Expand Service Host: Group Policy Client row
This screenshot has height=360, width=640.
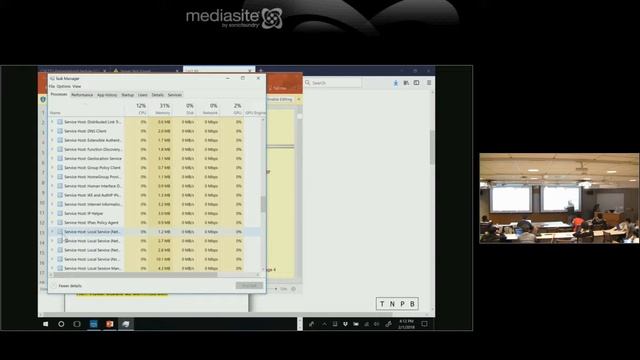click(52, 167)
